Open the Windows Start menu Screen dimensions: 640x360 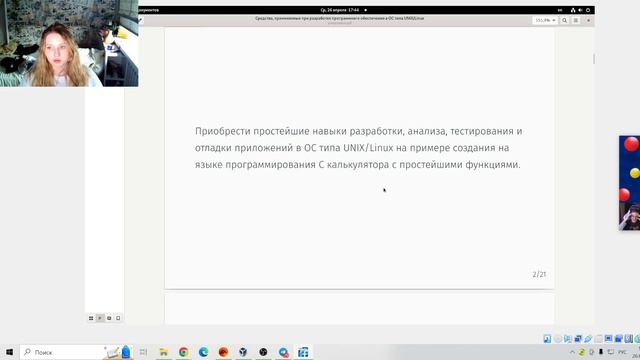click(x=9, y=352)
